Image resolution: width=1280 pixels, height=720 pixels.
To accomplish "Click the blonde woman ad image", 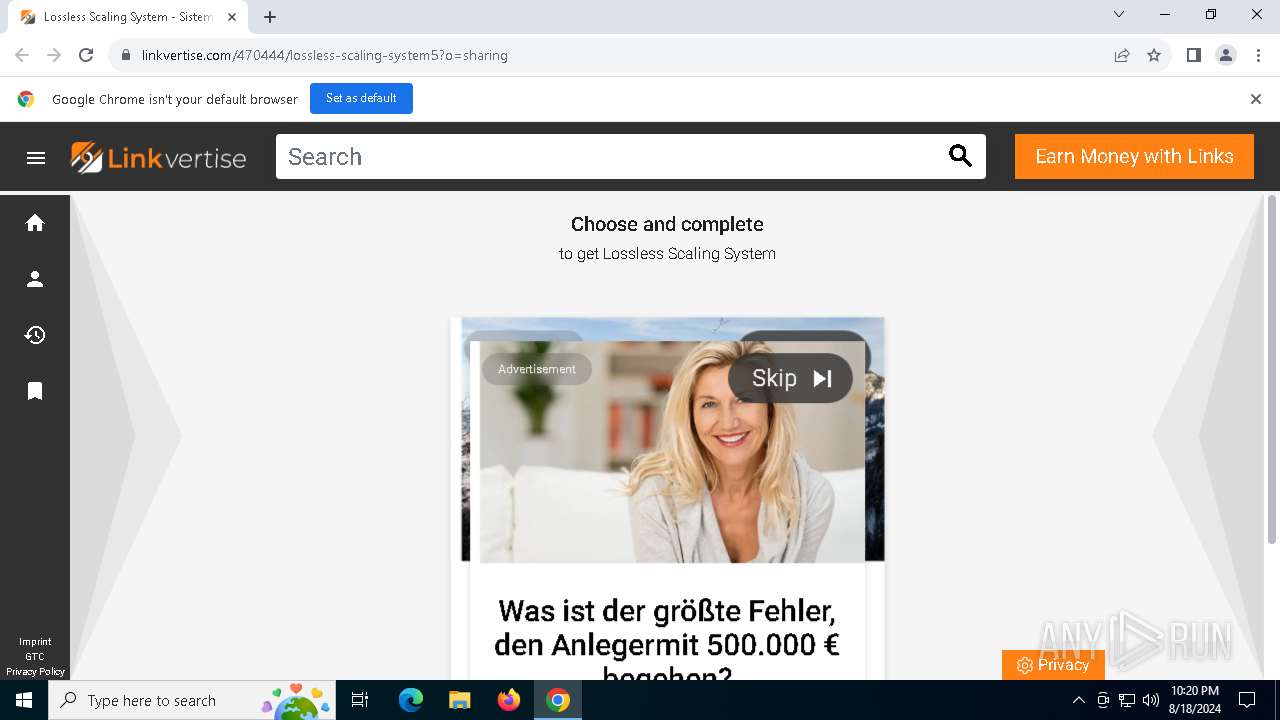I will 672,452.
